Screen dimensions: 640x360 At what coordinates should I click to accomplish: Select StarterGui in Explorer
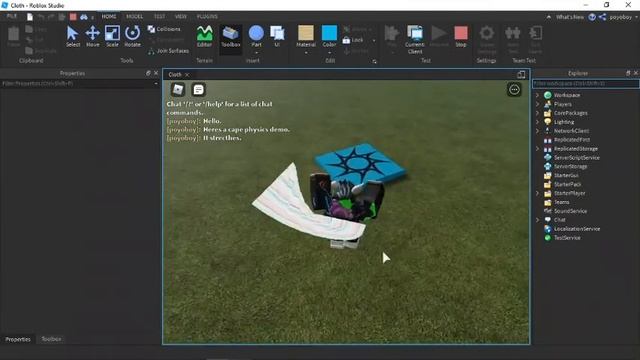pyautogui.click(x=566, y=176)
